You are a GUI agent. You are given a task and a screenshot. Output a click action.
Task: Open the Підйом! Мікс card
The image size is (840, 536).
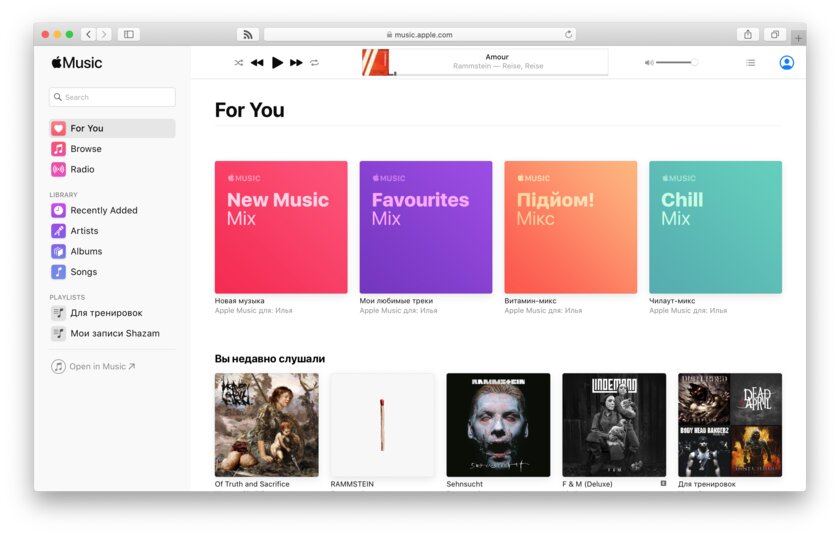pyautogui.click(x=571, y=227)
